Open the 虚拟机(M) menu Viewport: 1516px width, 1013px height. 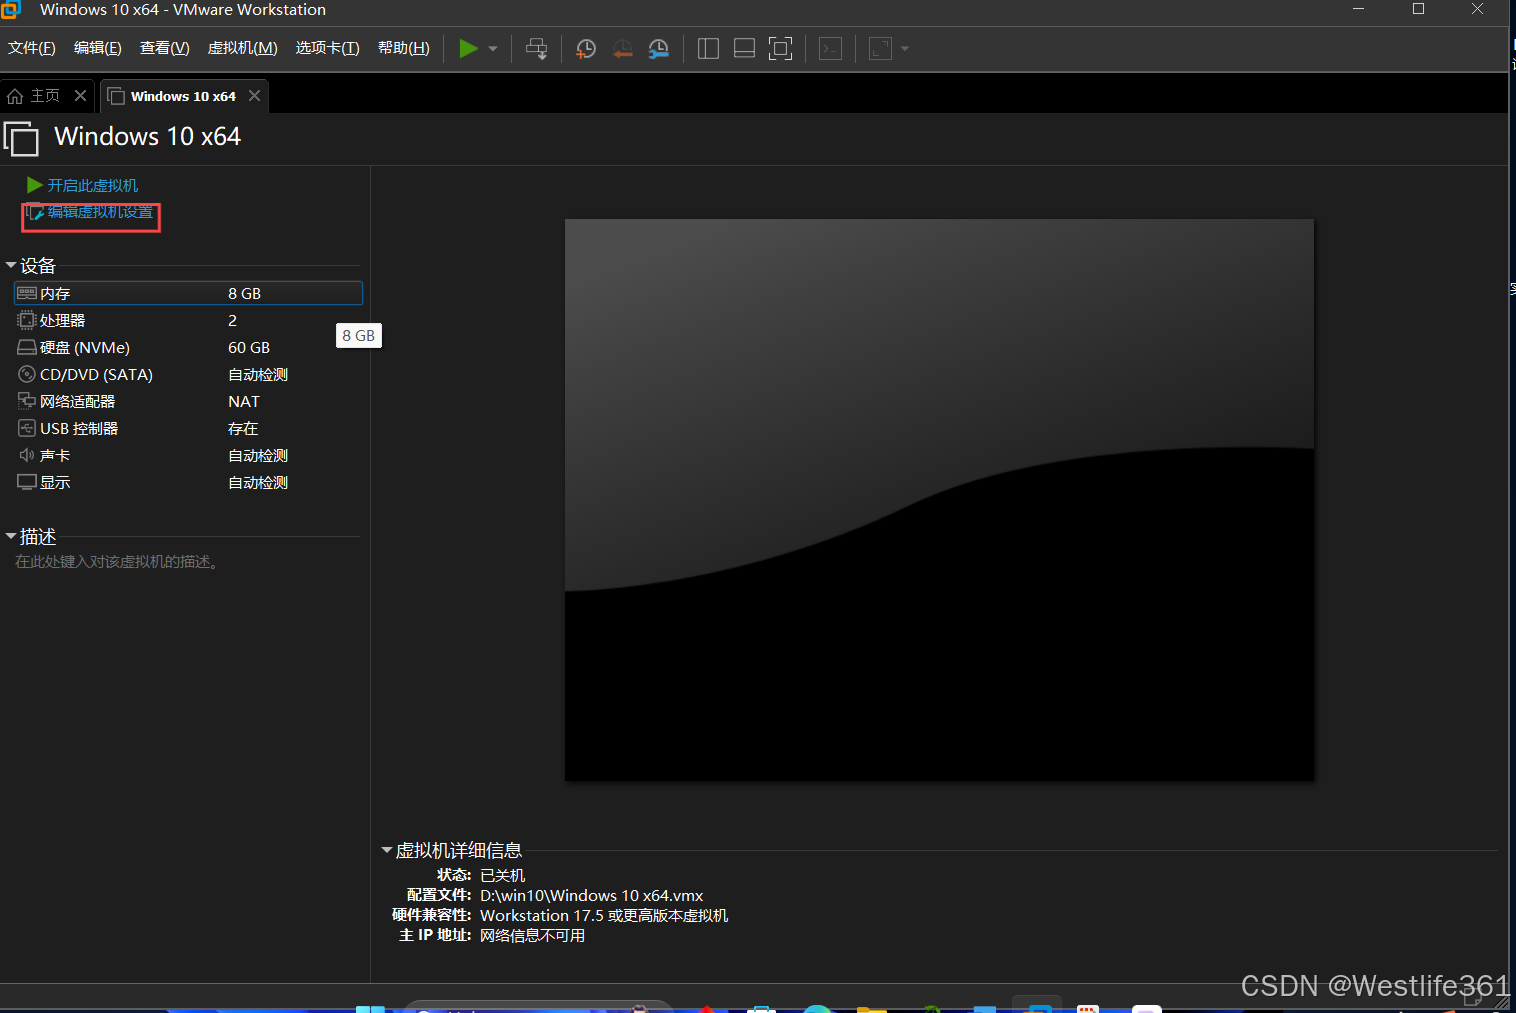click(x=242, y=47)
